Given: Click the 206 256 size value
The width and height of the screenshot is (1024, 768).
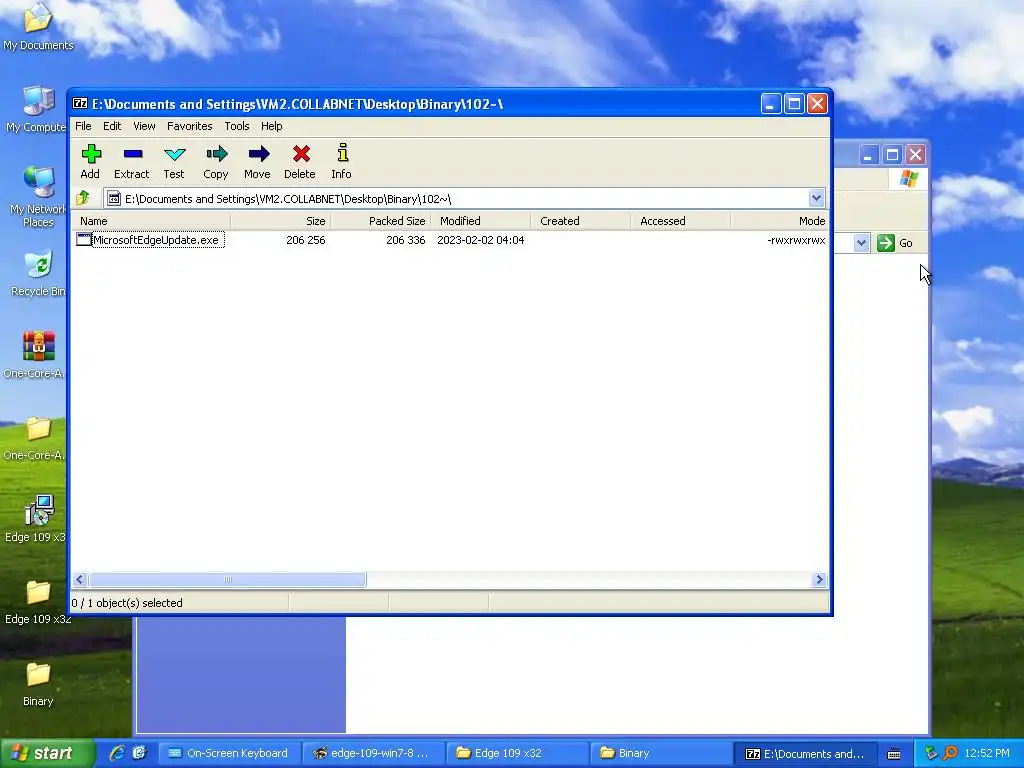Looking at the screenshot, I should pos(306,240).
